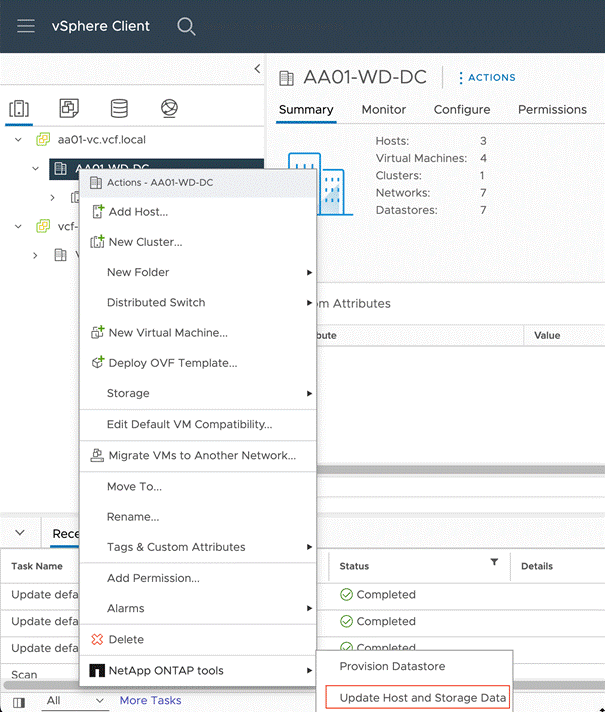
Task: Open the ACTIONS dropdown button
Action: [x=487, y=78]
